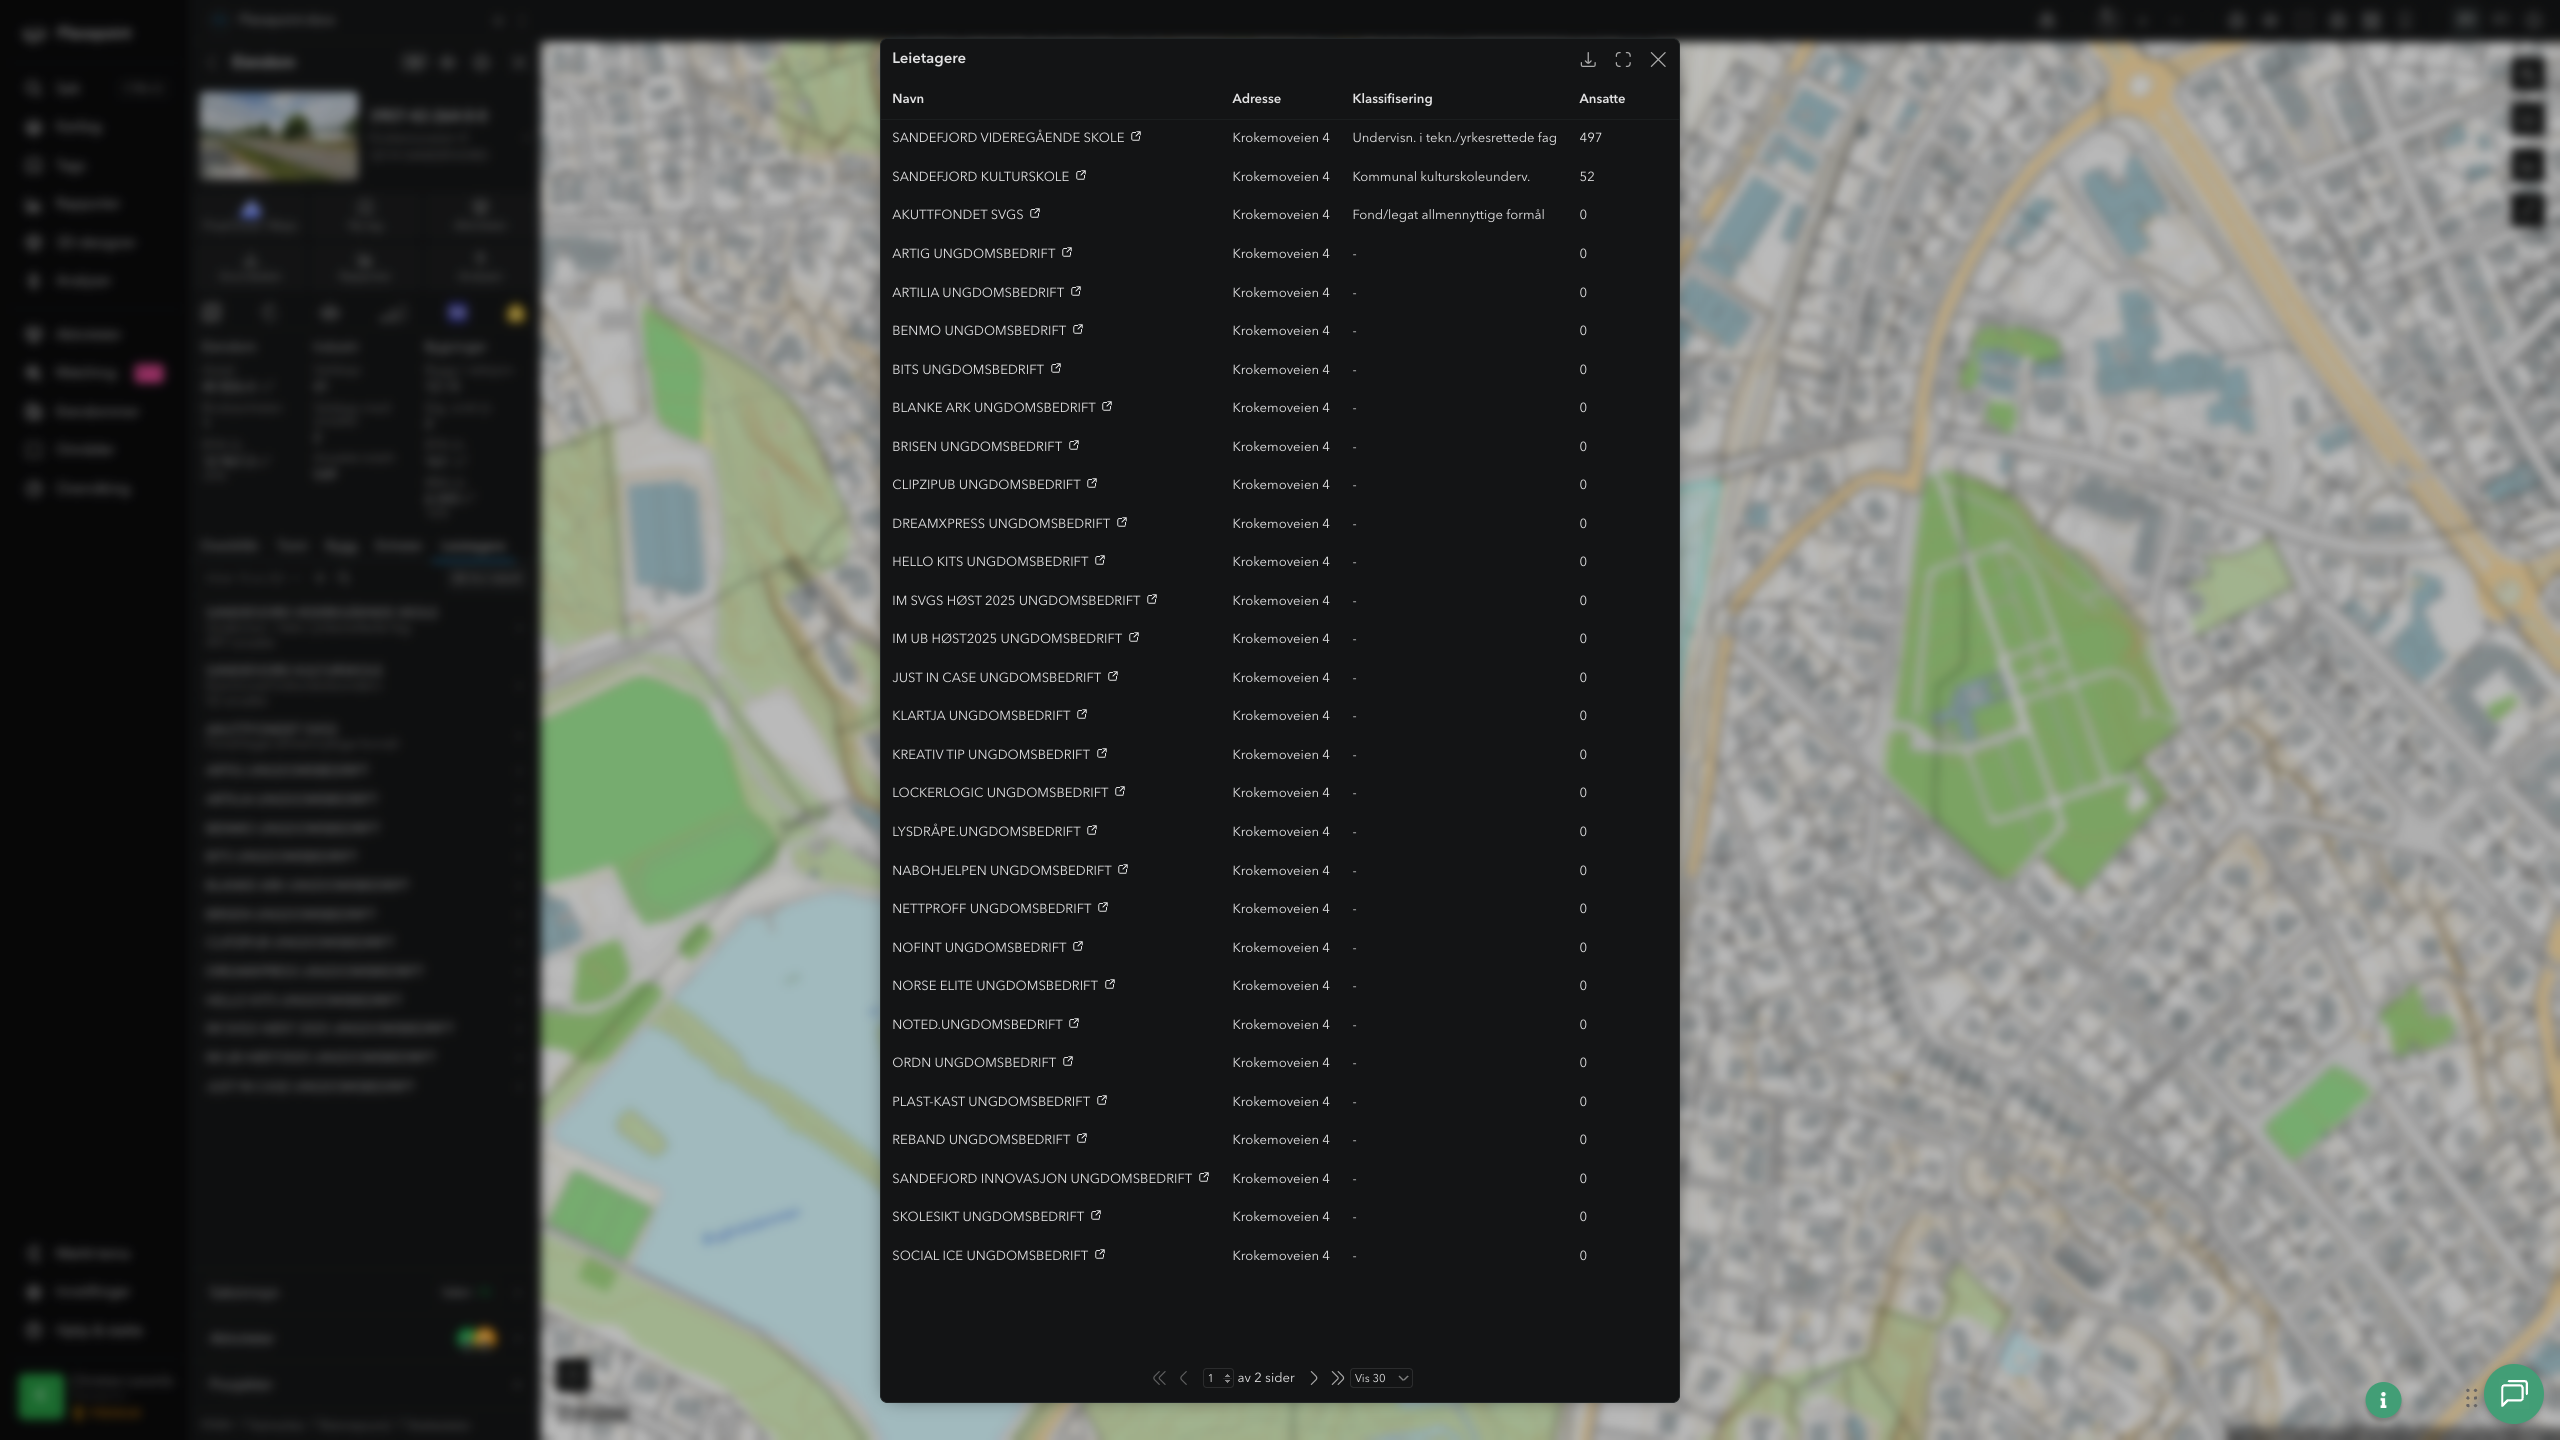2560x1440 pixels.
Task: Open external link for BITS UNGDOMSBEDRIFT
Action: [1056, 369]
